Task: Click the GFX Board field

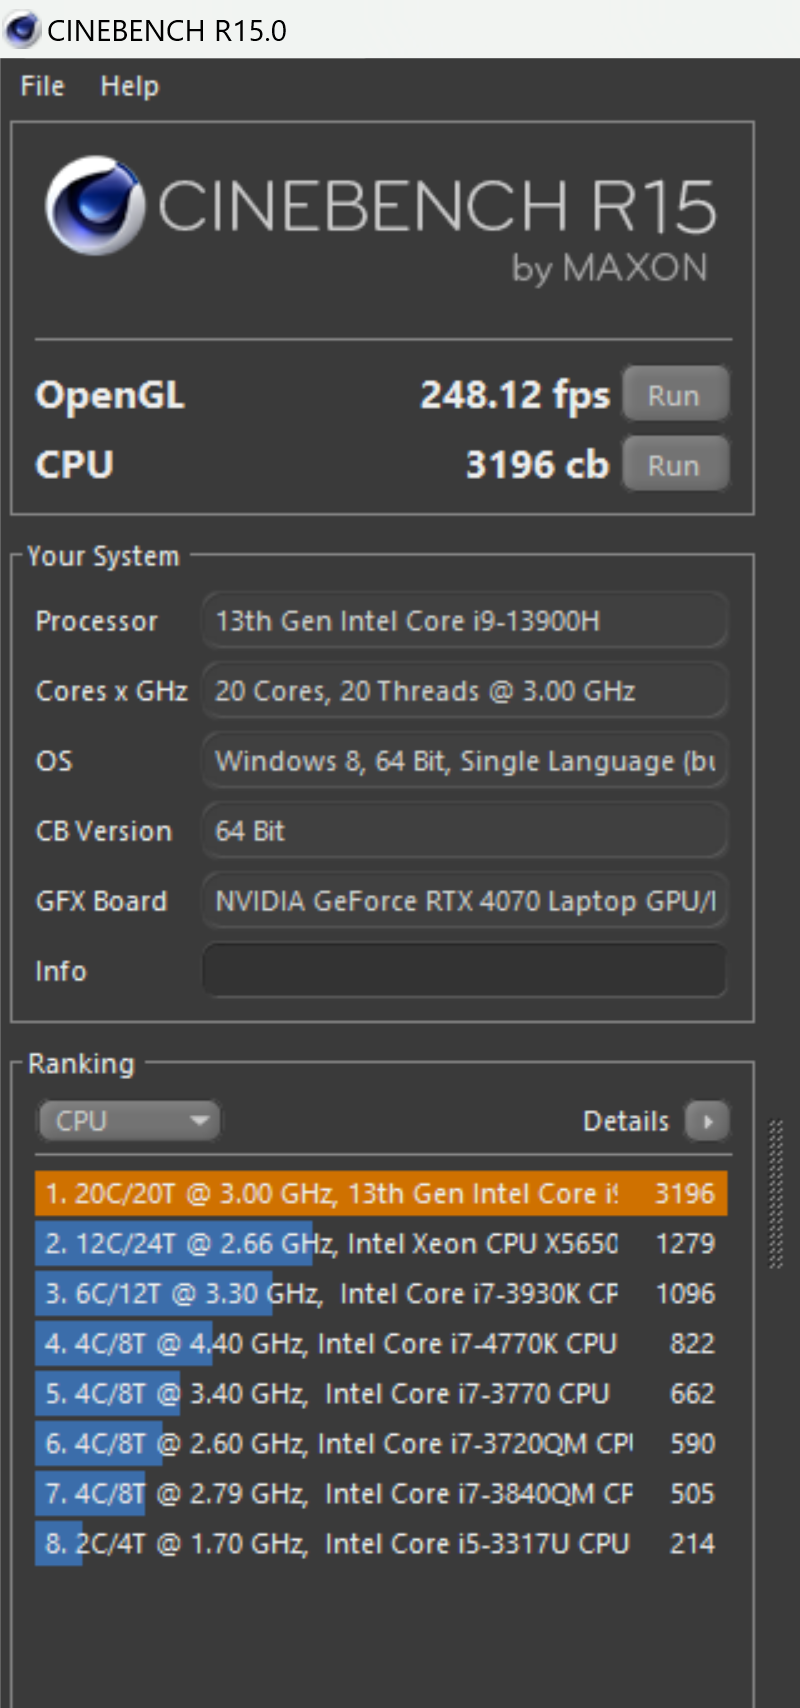Action: (465, 901)
